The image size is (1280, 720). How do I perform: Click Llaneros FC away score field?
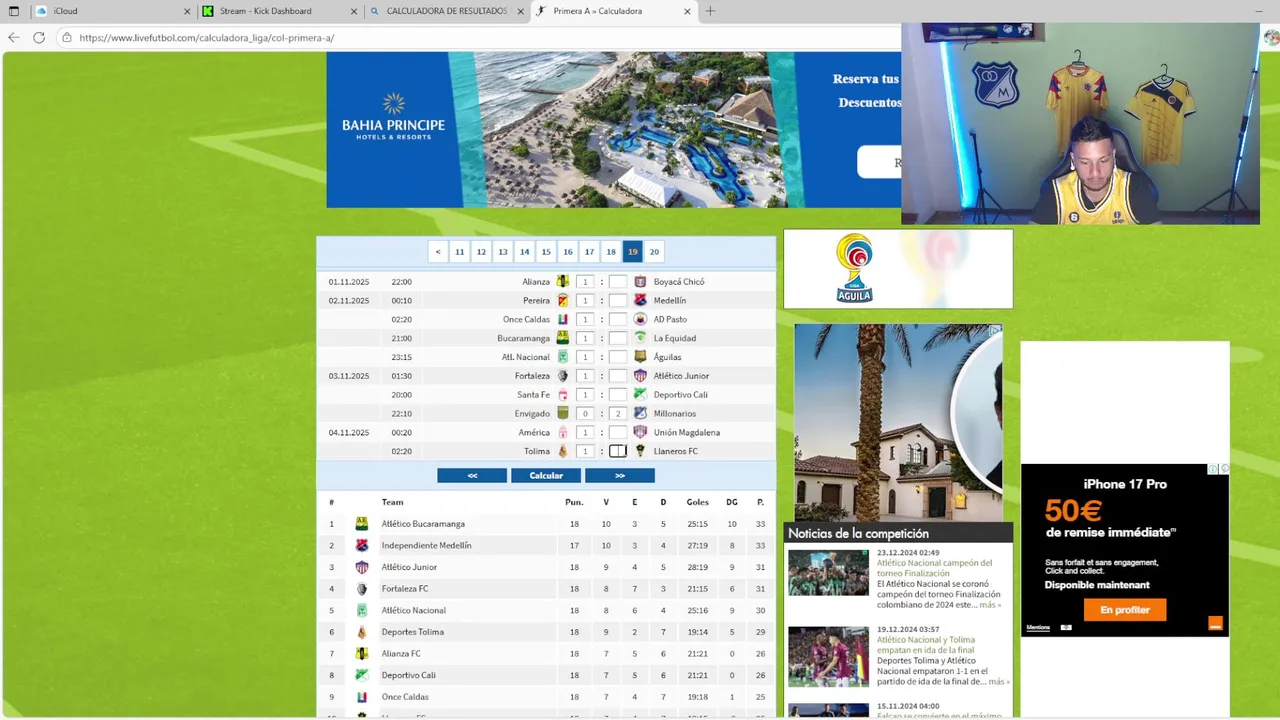[618, 451]
